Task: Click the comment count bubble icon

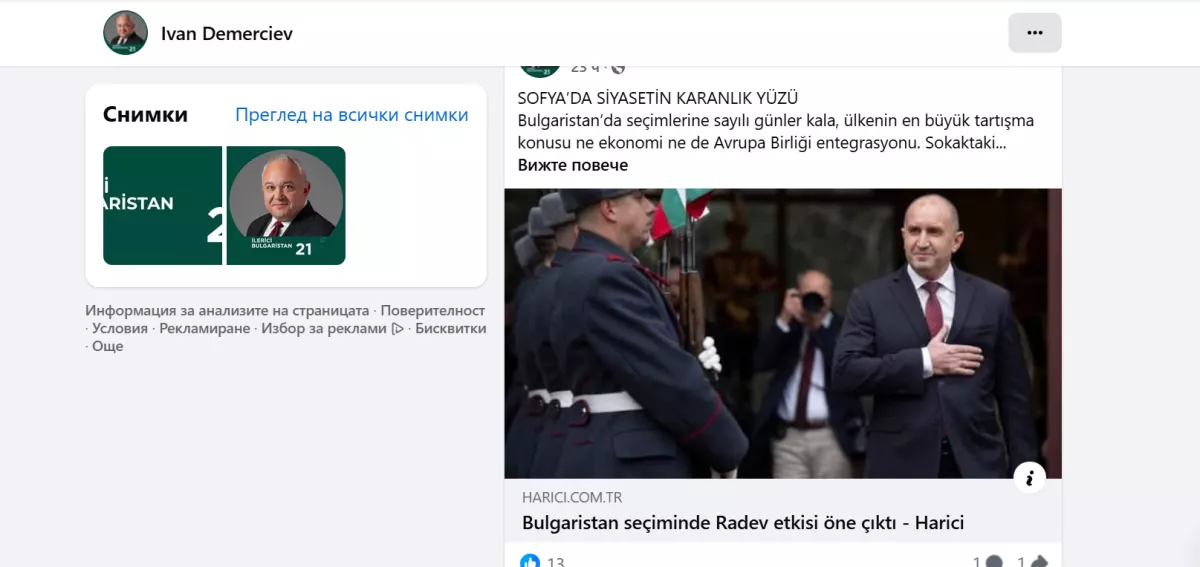Action: click(993, 562)
